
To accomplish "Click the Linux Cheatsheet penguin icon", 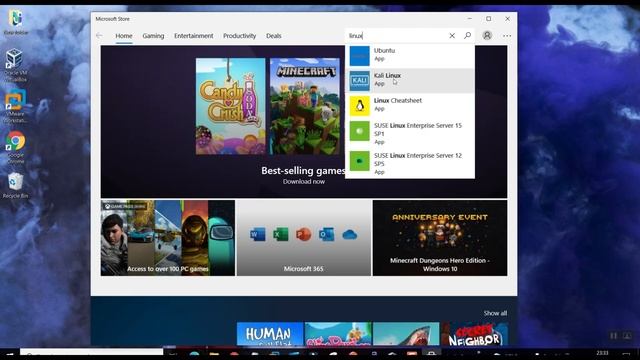I will [360, 106].
